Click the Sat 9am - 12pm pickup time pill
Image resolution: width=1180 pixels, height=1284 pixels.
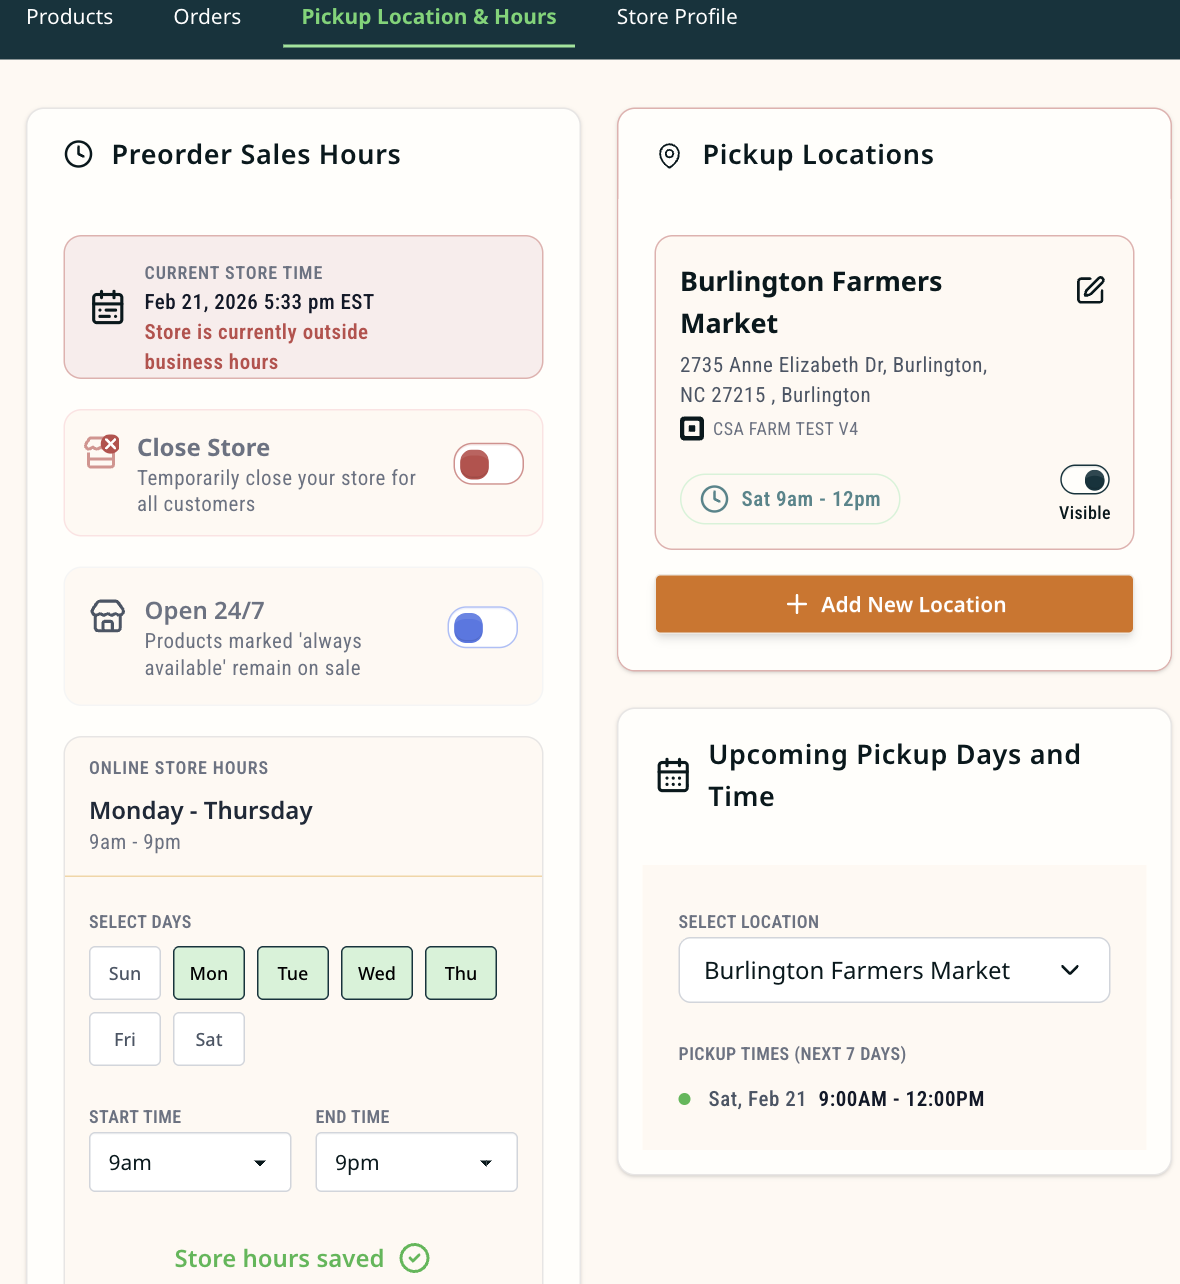click(x=789, y=499)
